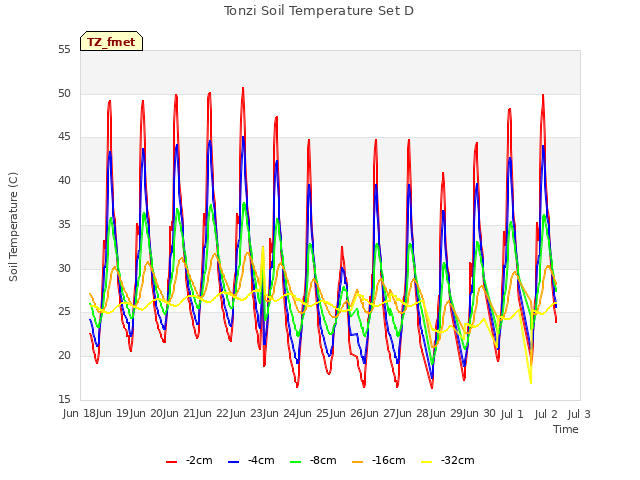Click the 35 y-axis tick label
The width and height of the screenshot is (640, 480).
(64, 224)
